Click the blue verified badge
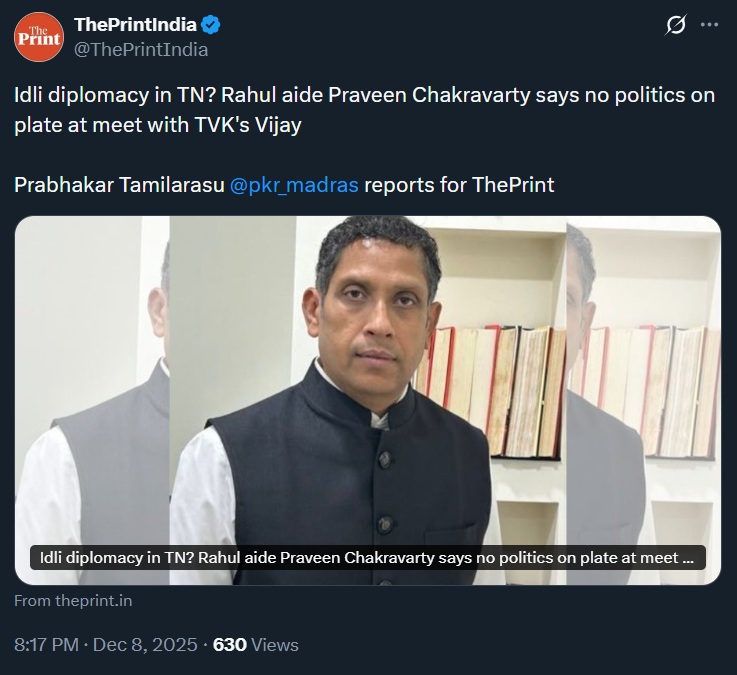Viewport: 737px width, 675px height. click(x=211, y=26)
